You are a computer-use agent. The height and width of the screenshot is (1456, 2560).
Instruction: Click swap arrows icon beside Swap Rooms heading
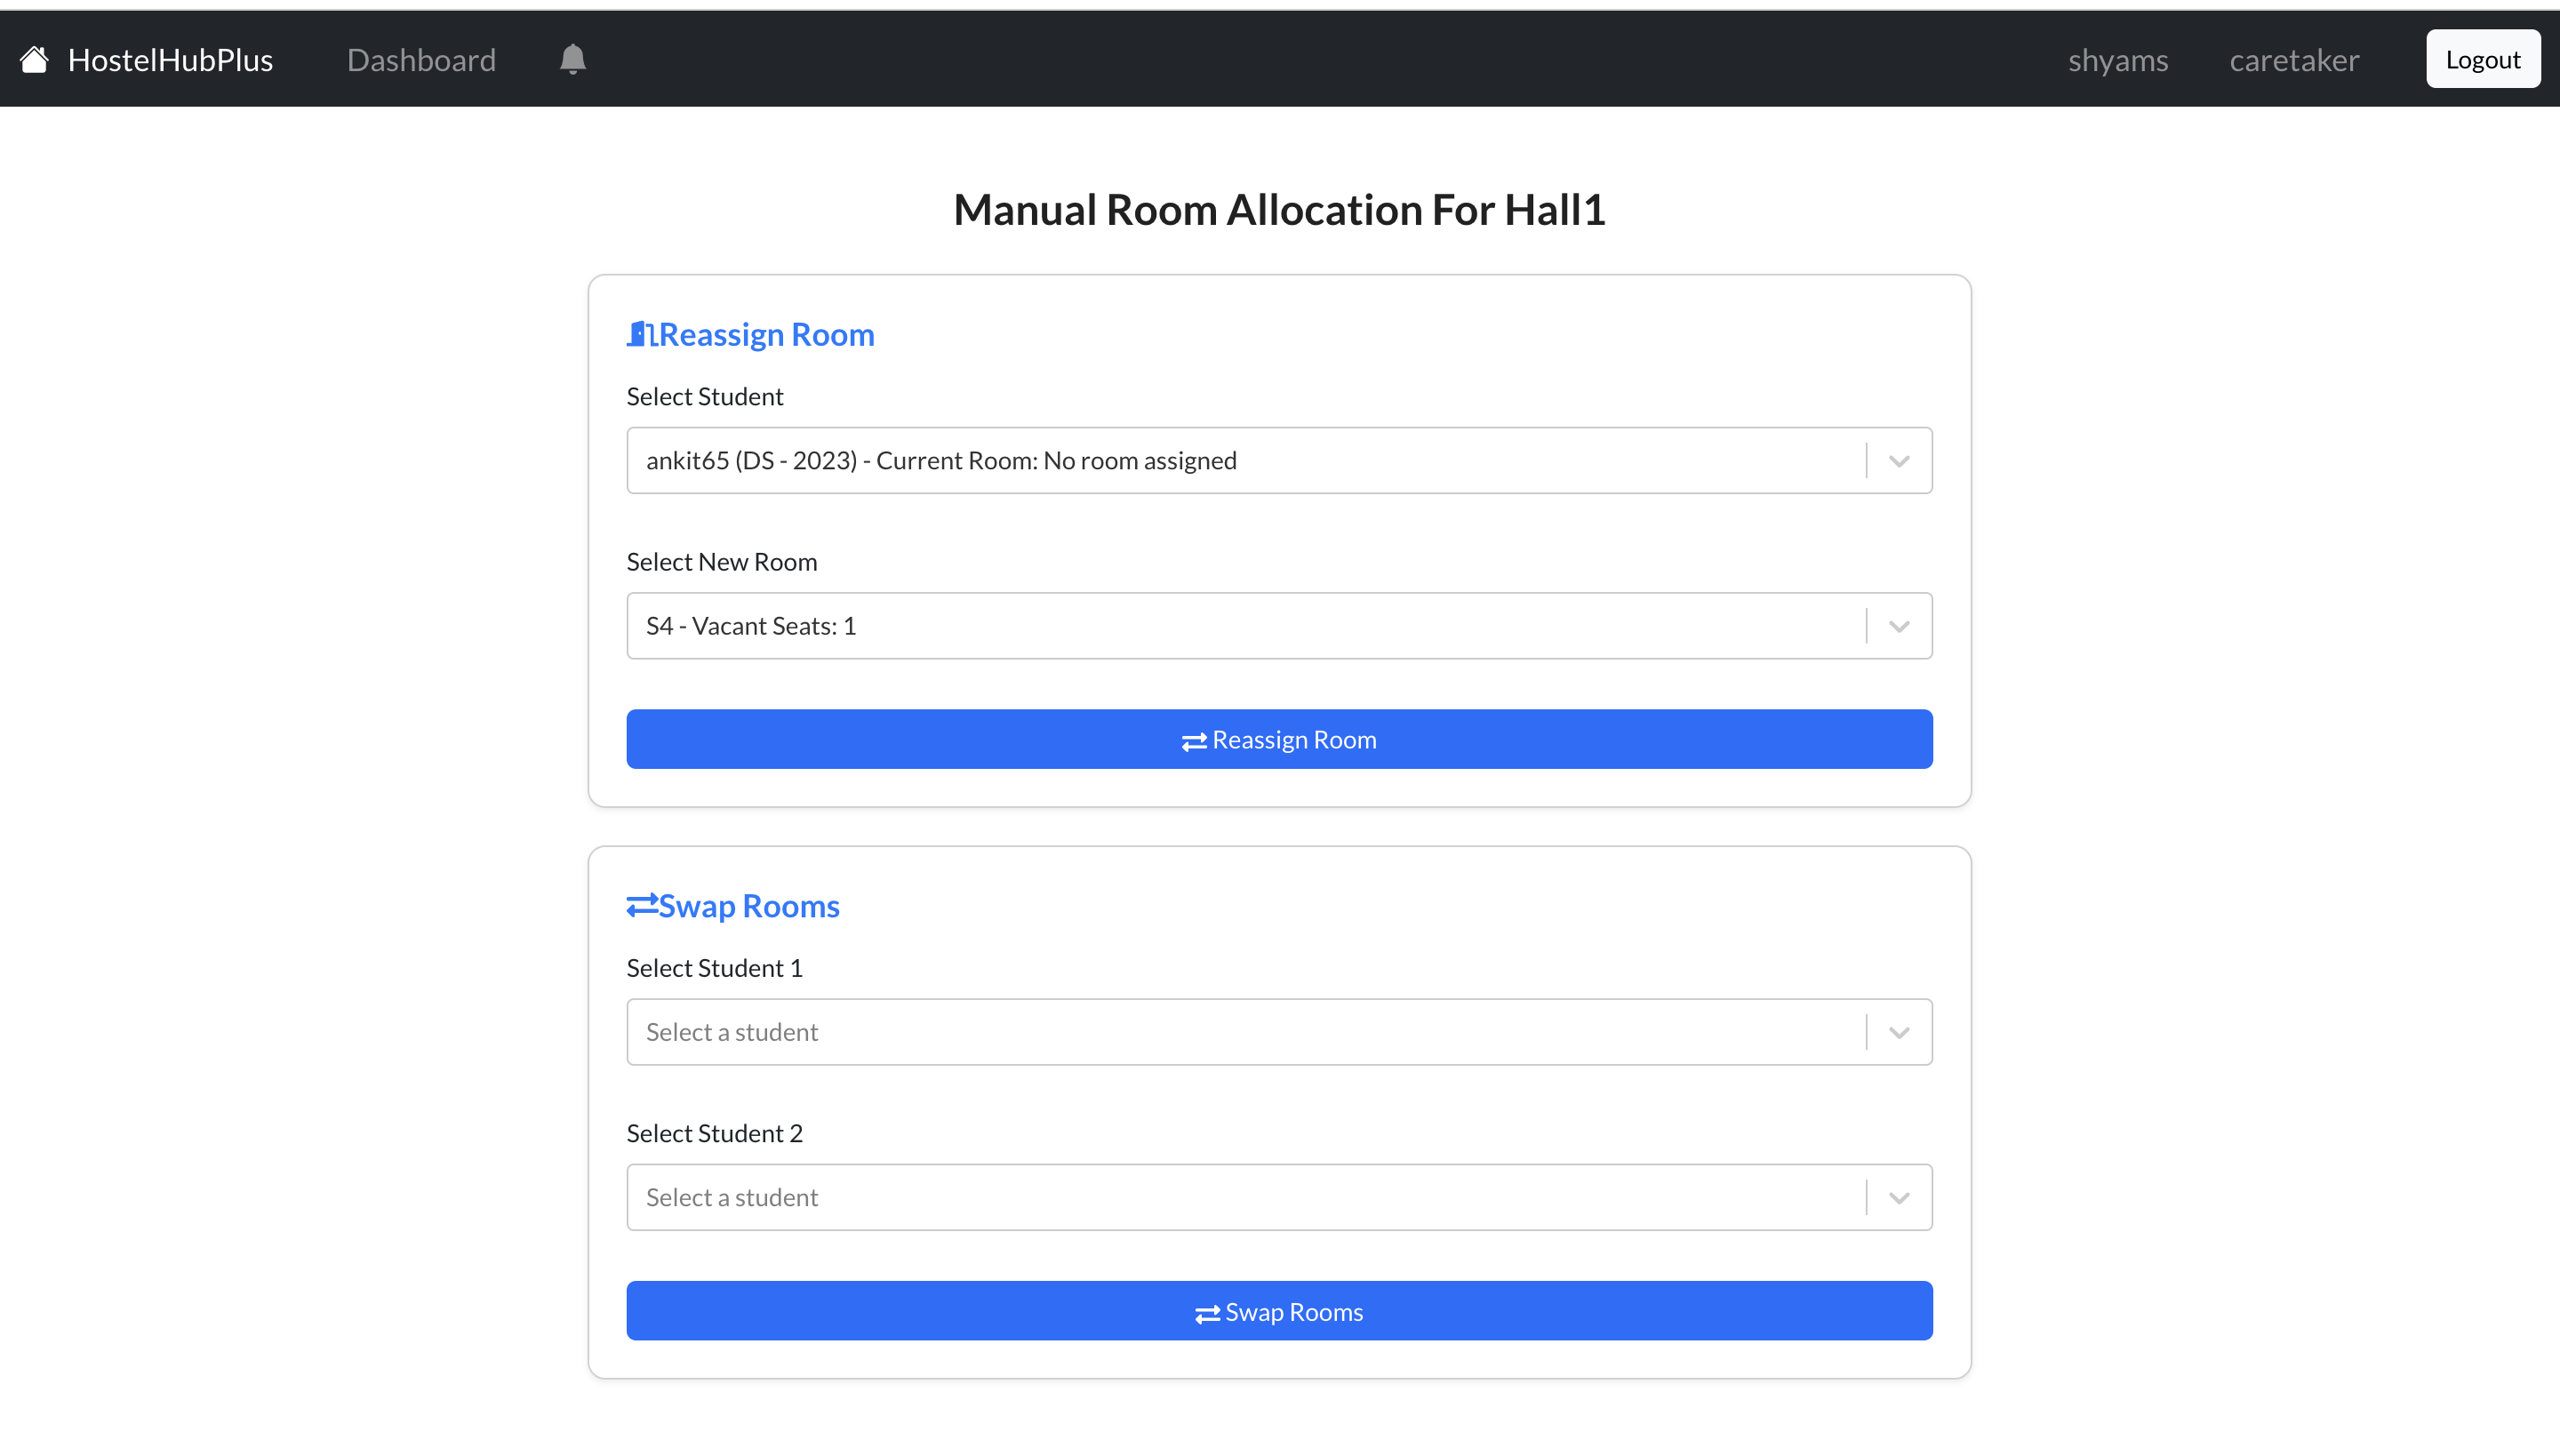point(642,905)
